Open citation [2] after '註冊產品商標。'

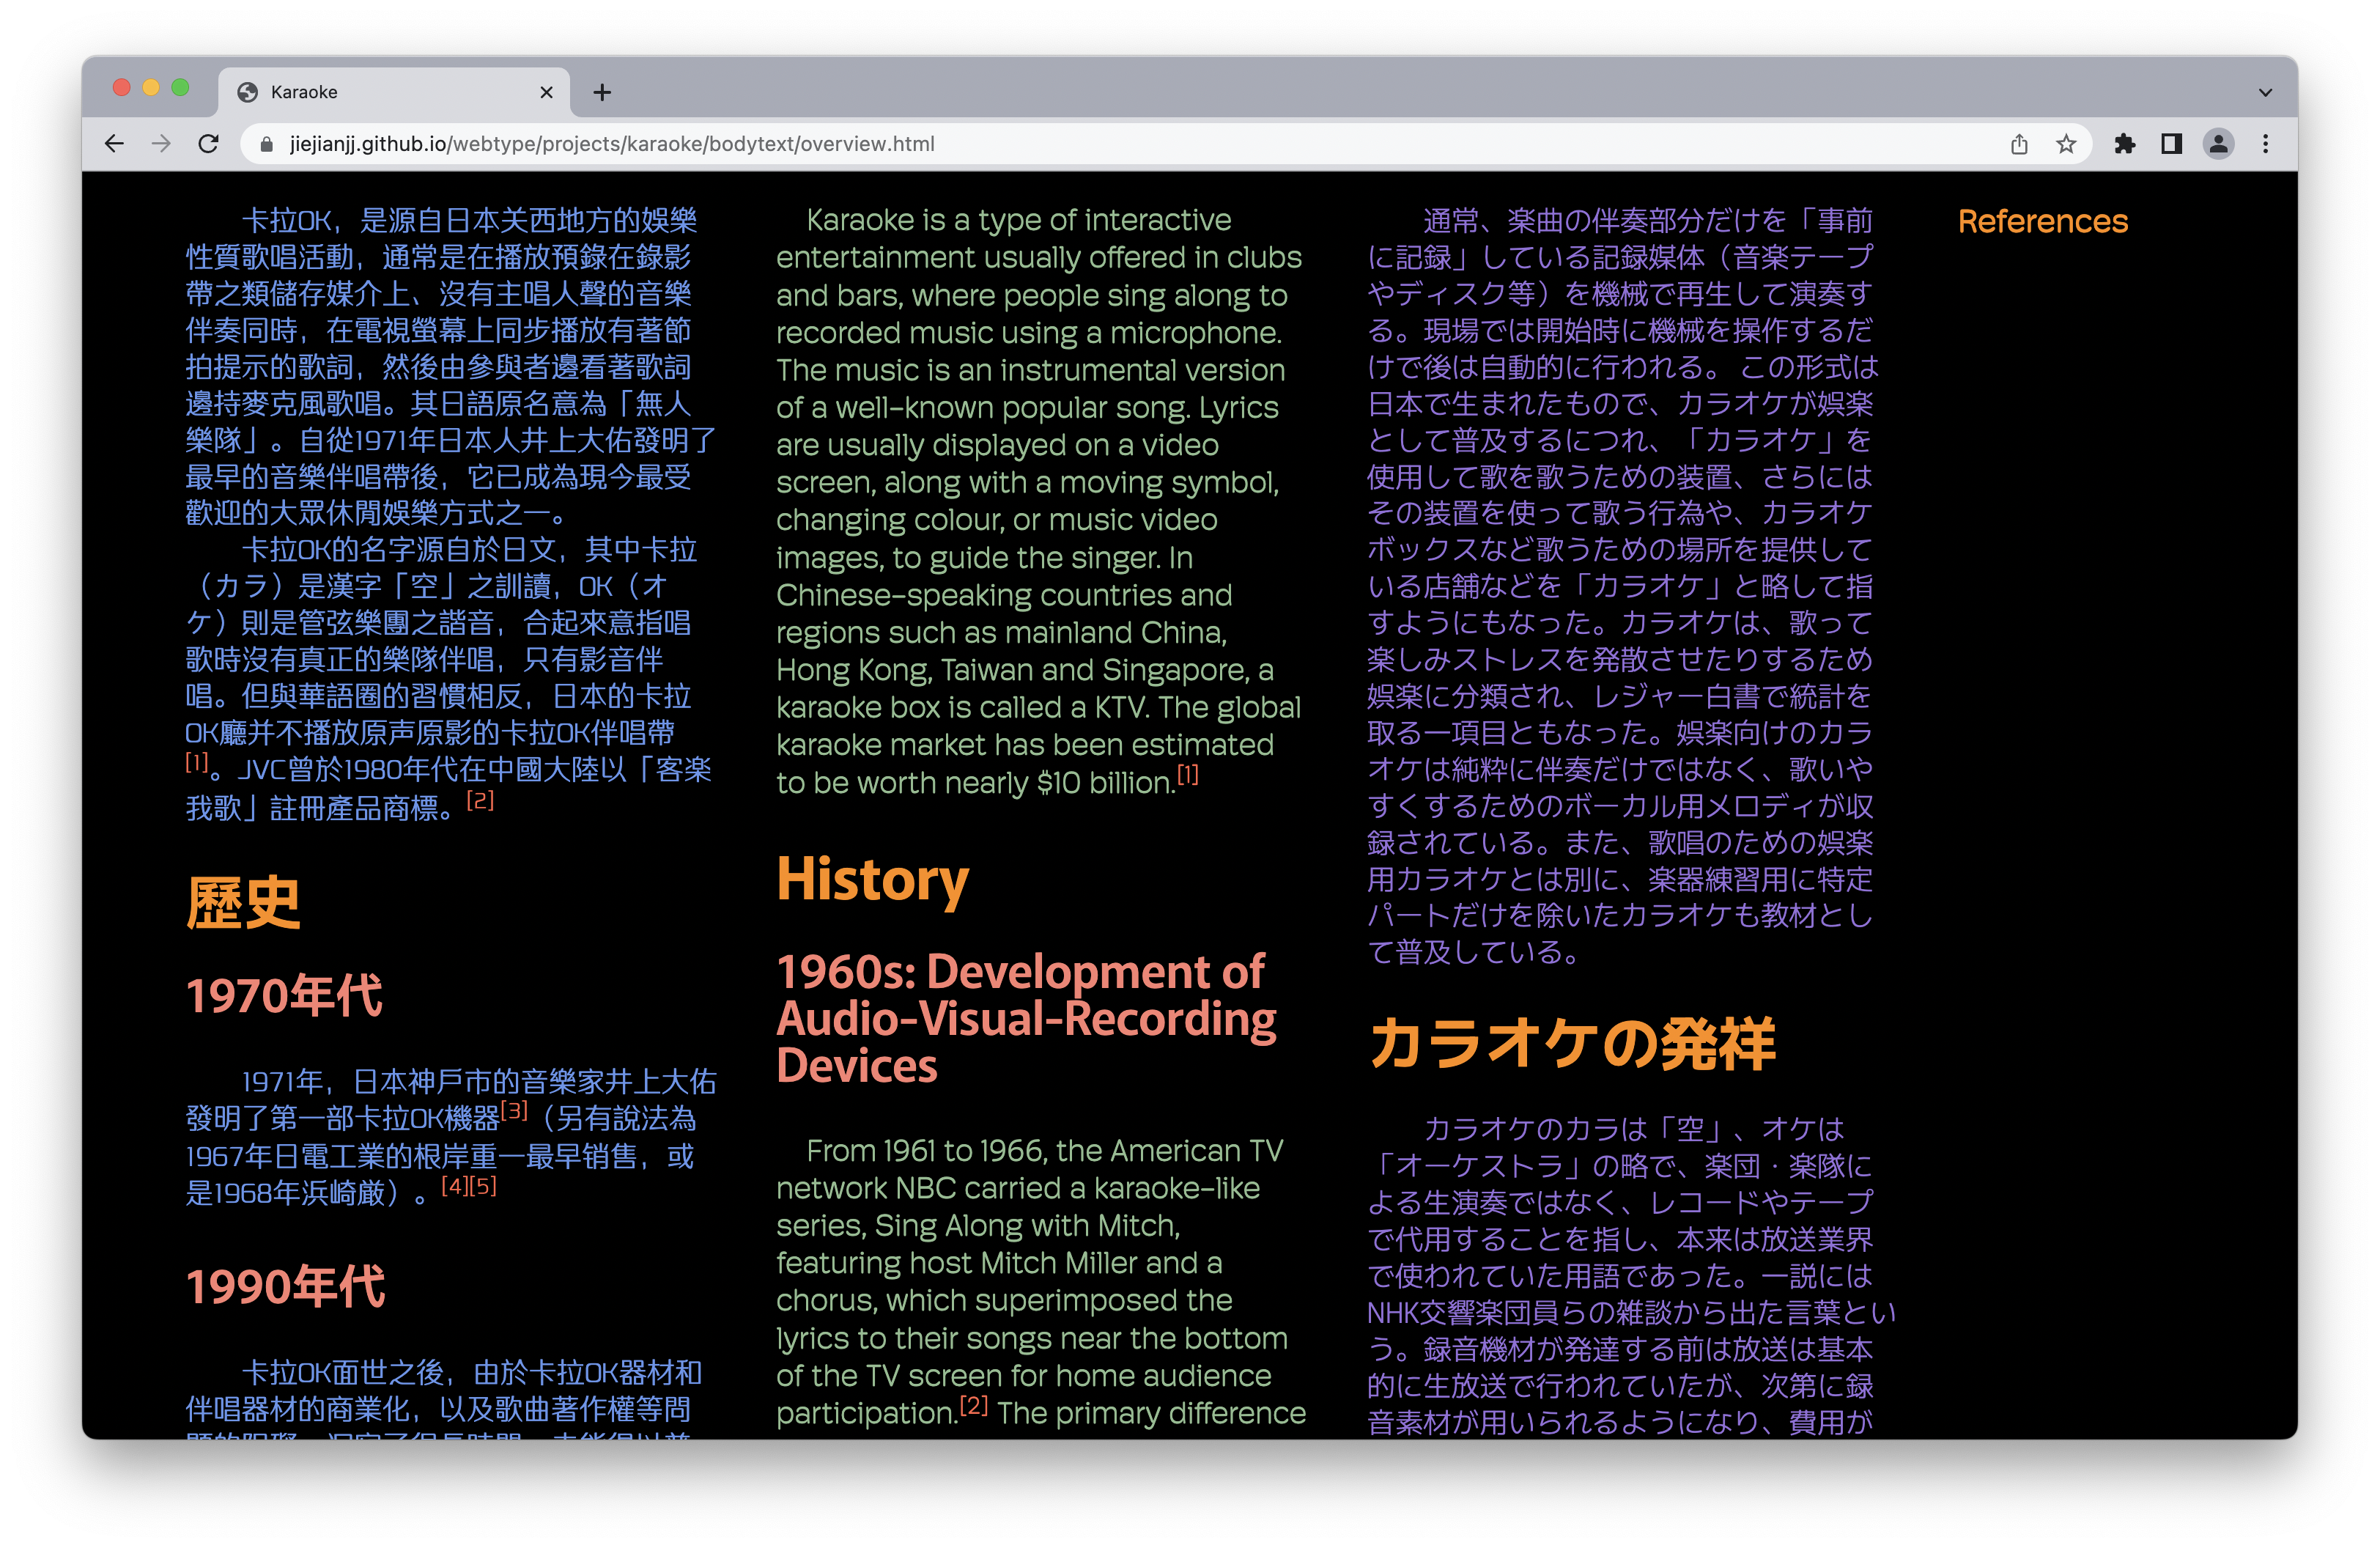tap(480, 800)
